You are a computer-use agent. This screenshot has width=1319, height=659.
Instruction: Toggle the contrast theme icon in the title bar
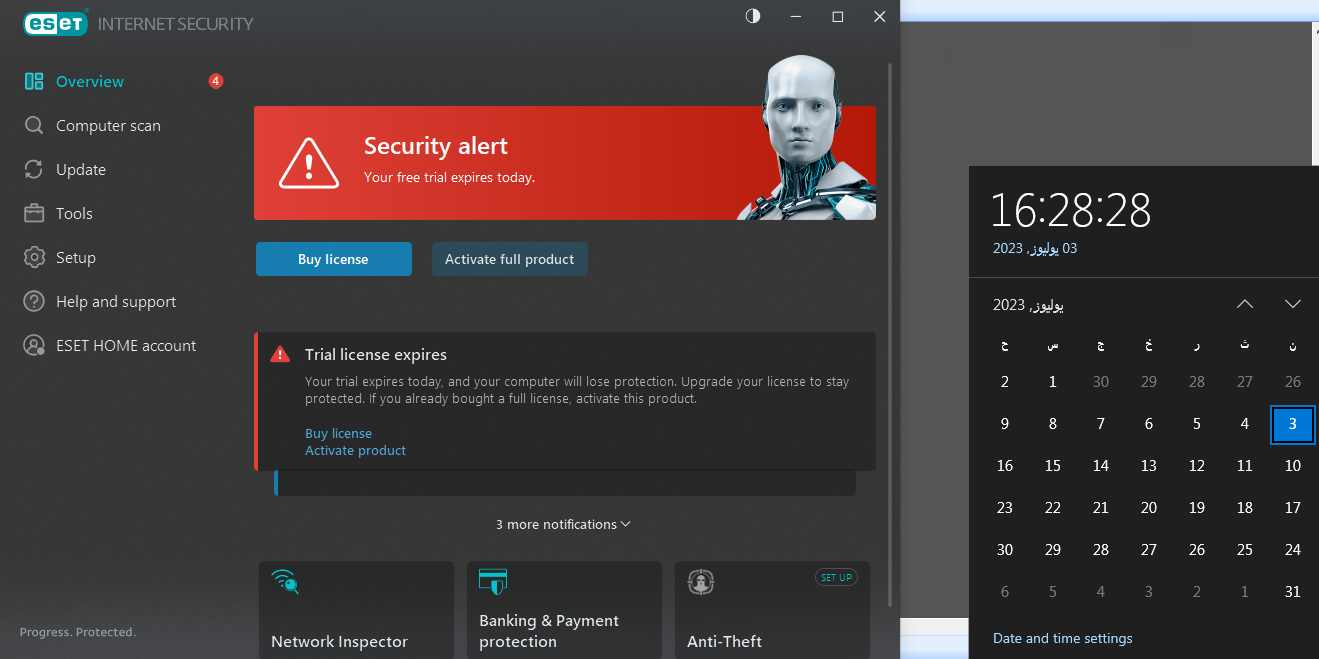tap(753, 16)
